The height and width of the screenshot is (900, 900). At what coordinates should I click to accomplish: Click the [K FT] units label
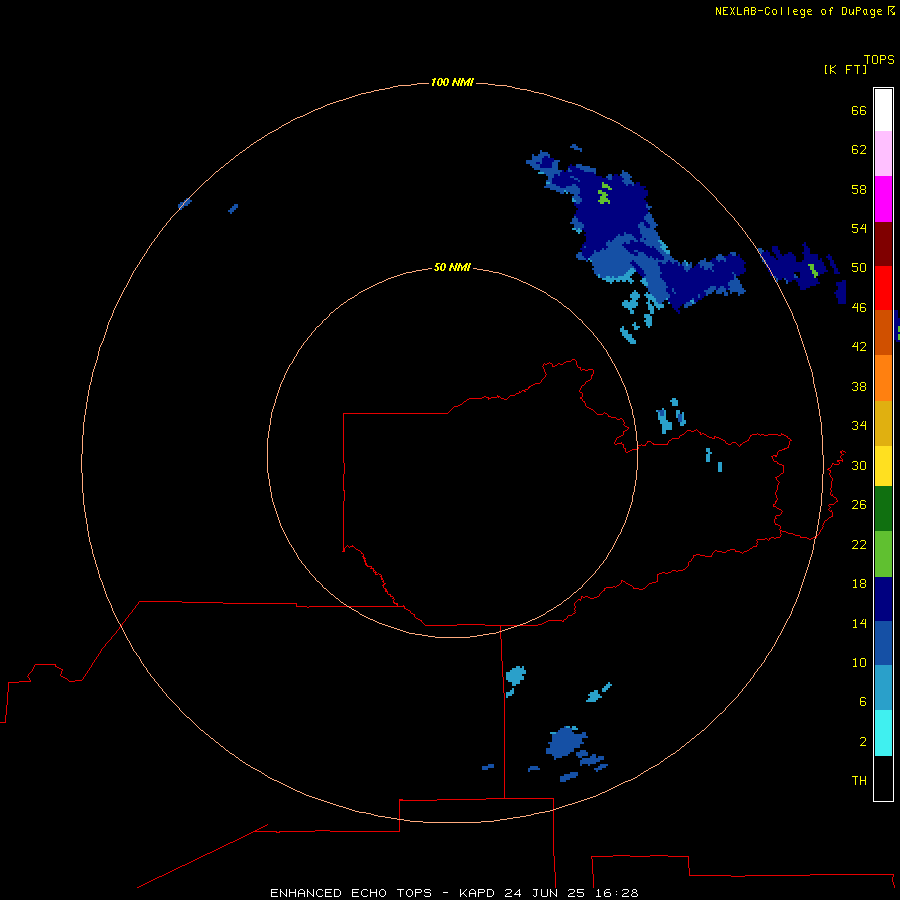coord(845,69)
